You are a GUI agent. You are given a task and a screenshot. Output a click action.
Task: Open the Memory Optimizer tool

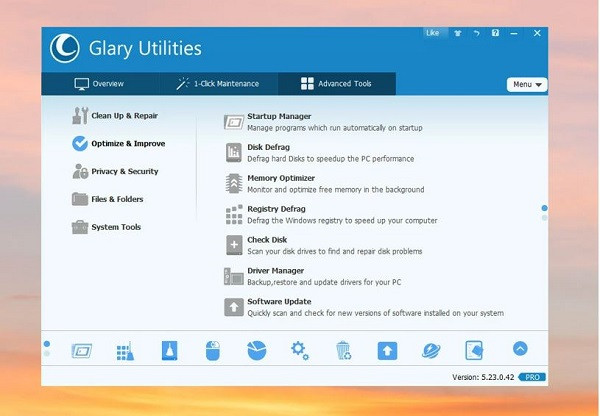point(324,184)
